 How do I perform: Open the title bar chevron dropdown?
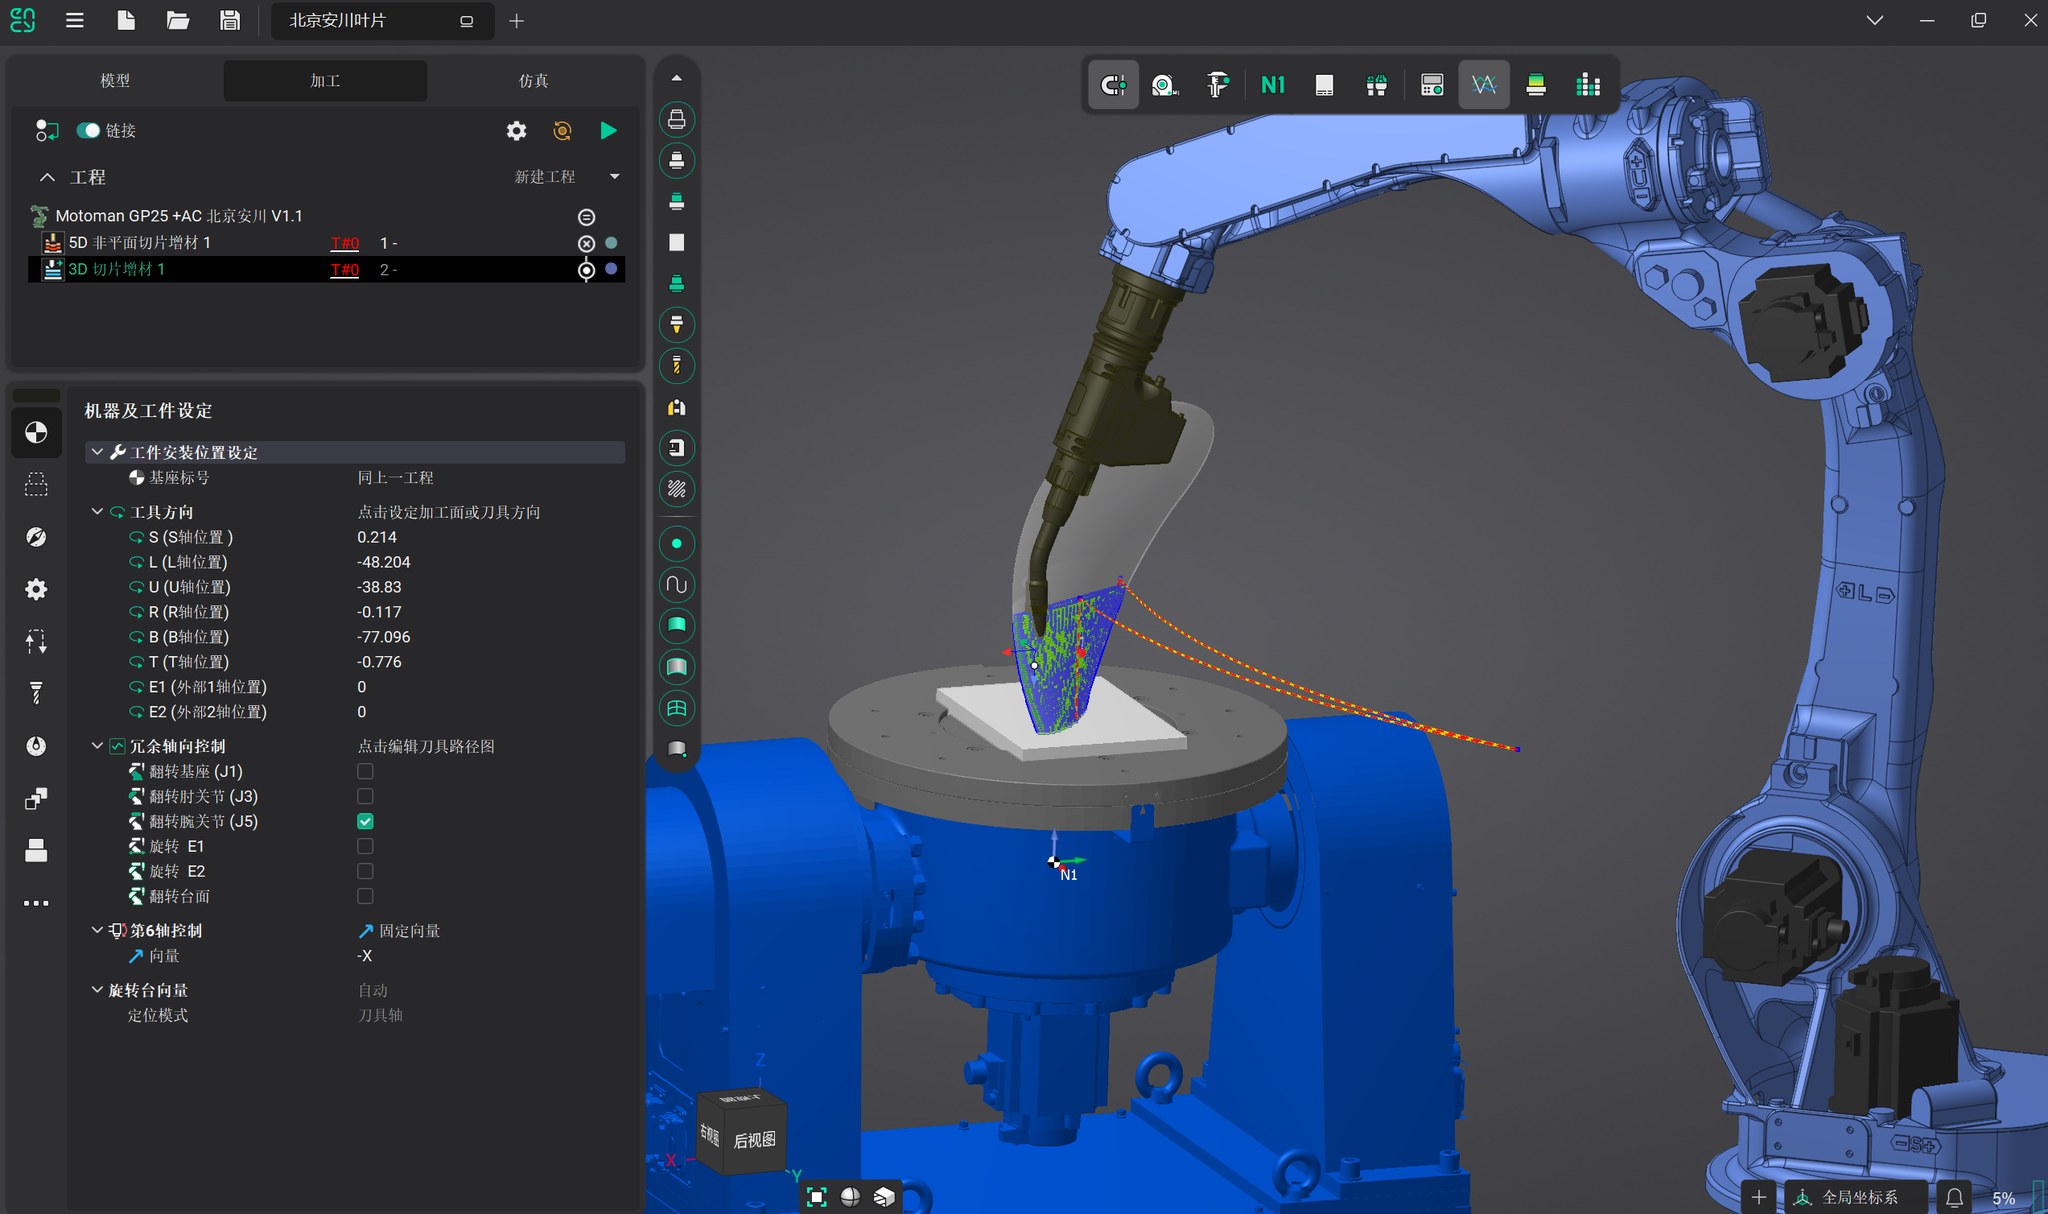[1875, 20]
